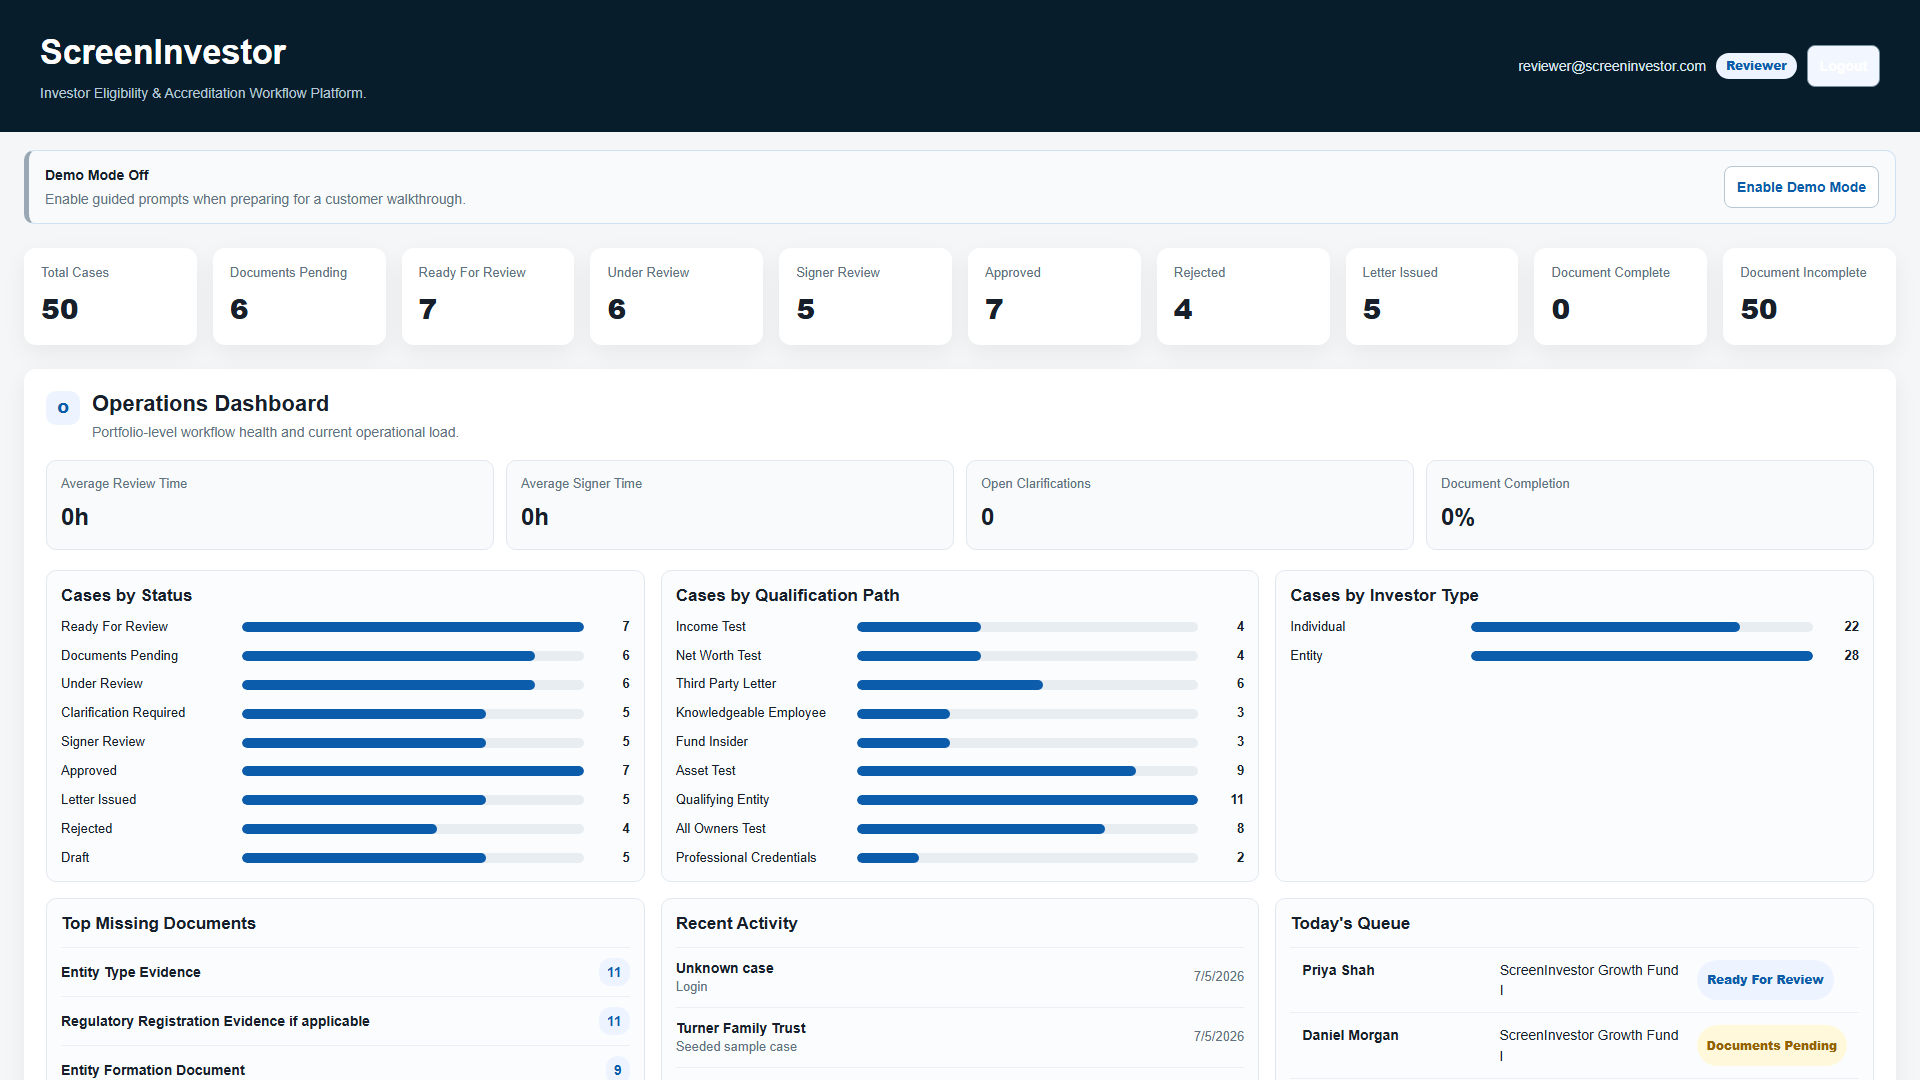Click the reviewer@screeninvestor.com email
Screen dimensions: 1920x1080
pyautogui.click(x=1612, y=66)
